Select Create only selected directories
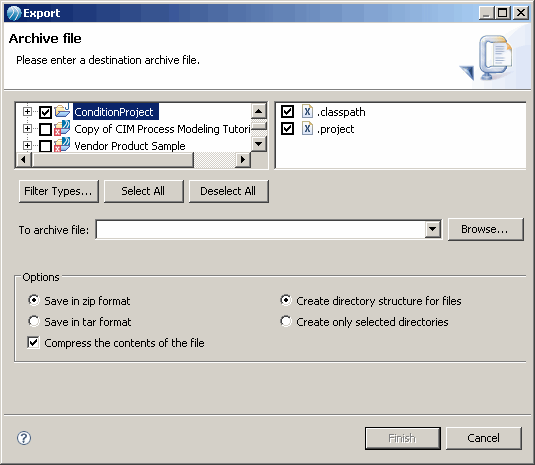 286,321
